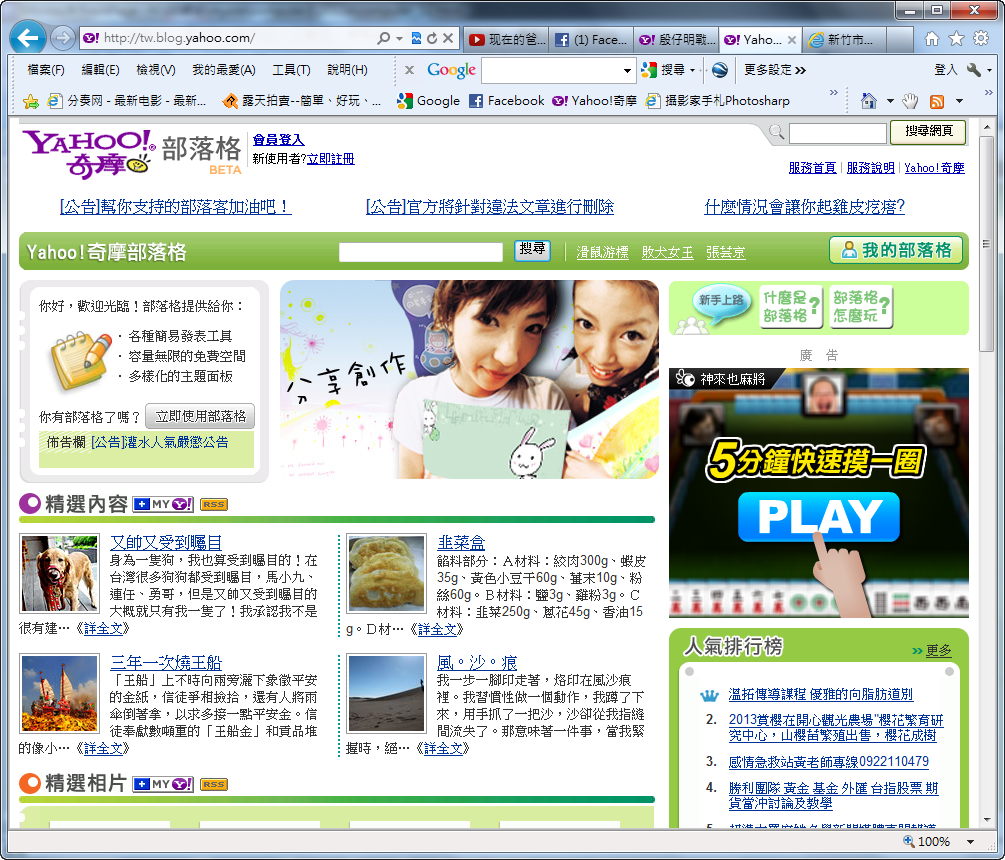Open the 我的最愛(A) menu
This screenshot has height=860, width=1005.
point(224,70)
